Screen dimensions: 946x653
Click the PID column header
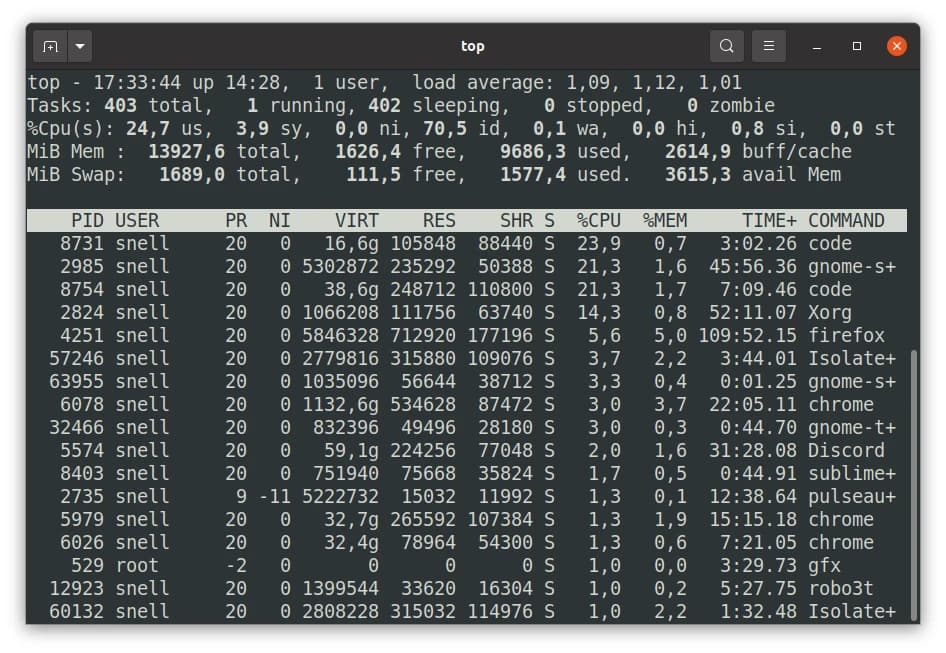point(87,220)
